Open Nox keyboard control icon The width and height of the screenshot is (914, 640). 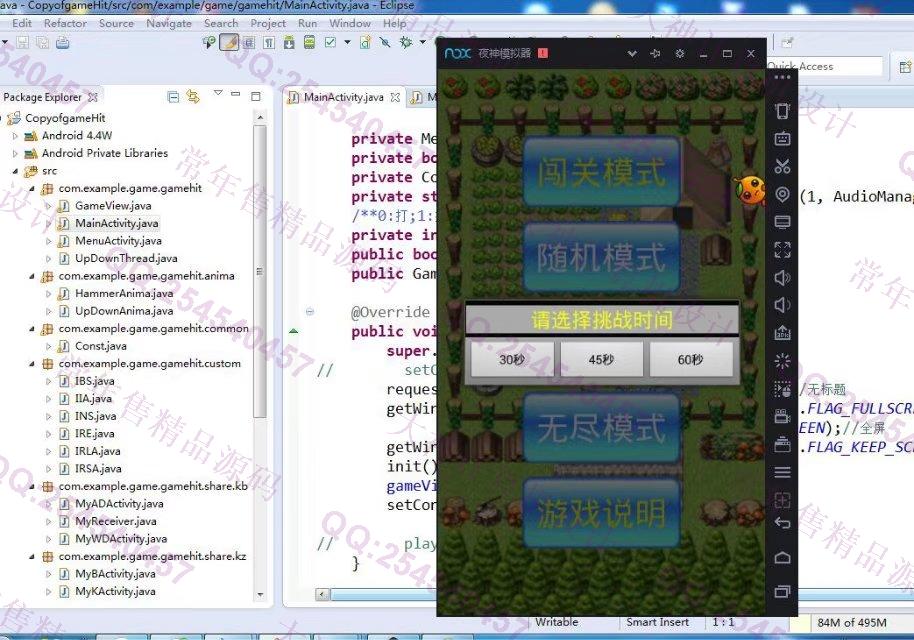pos(782,138)
